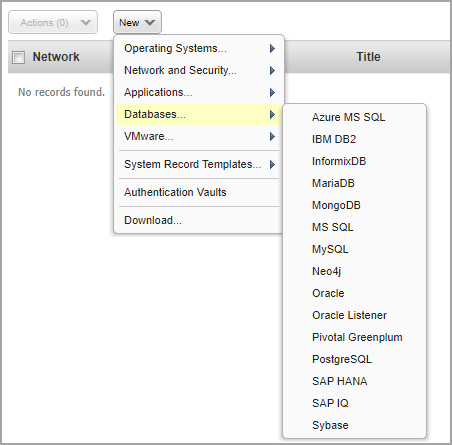Image resolution: width=452 pixels, height=445 pixels.
Task: Select PostgreSQL from the Databases submenu
Action: coord(354,359)
